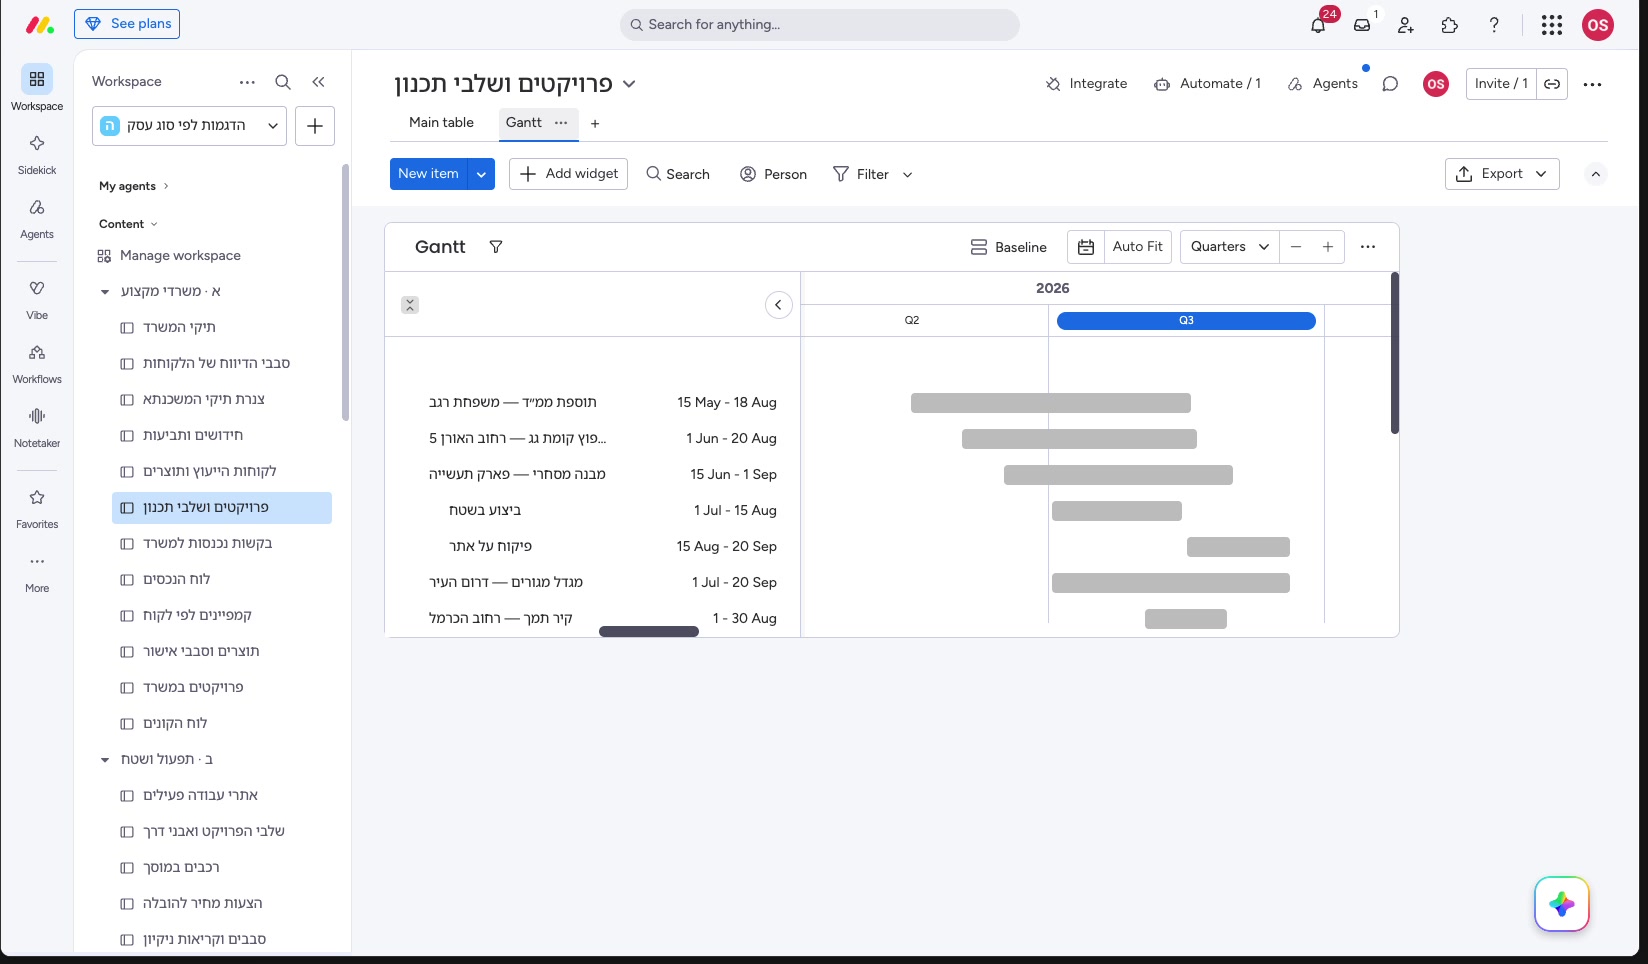This screenshot has height=964, width=1648.
Task: Open the help question mark
Action: tap(1494, 25)
